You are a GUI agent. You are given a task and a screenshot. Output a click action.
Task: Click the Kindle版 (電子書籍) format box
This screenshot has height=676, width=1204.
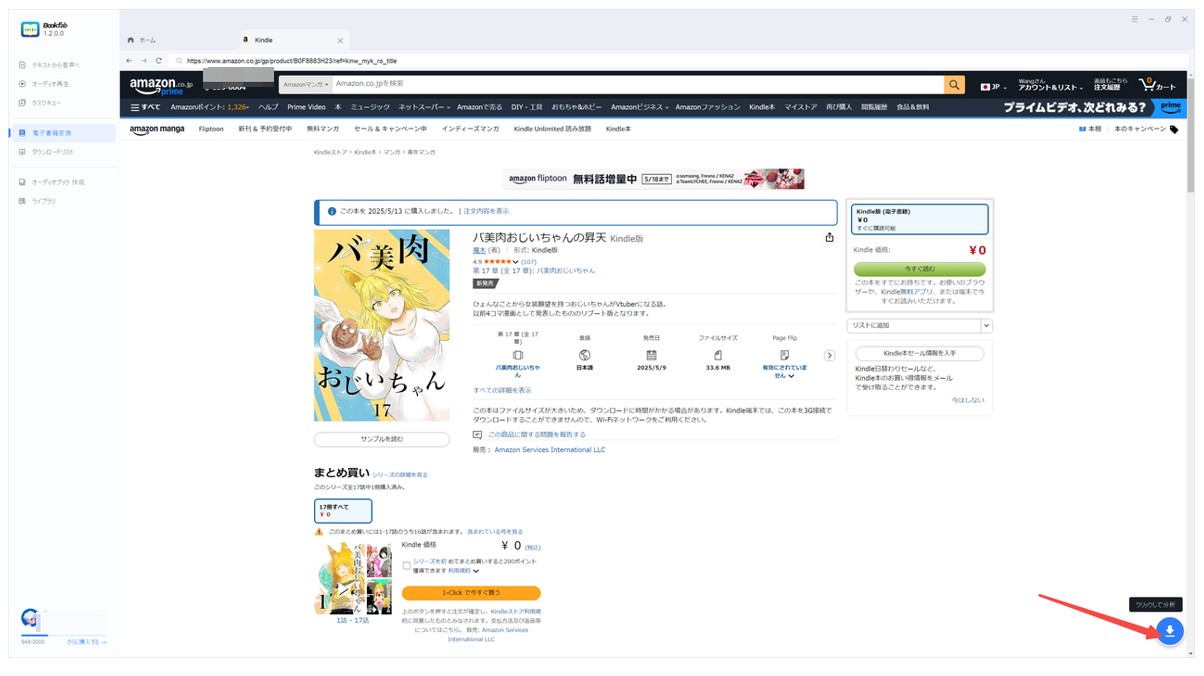[x=919, y=220]
